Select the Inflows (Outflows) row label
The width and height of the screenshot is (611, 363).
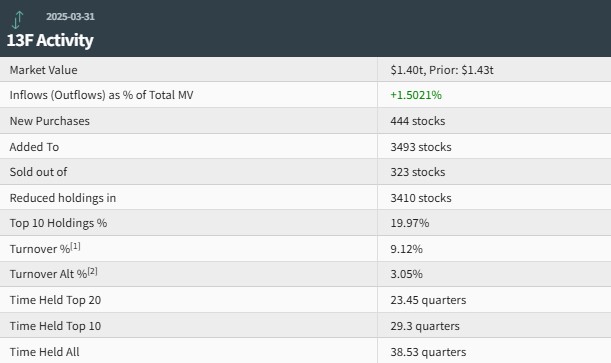coord(101,95)
